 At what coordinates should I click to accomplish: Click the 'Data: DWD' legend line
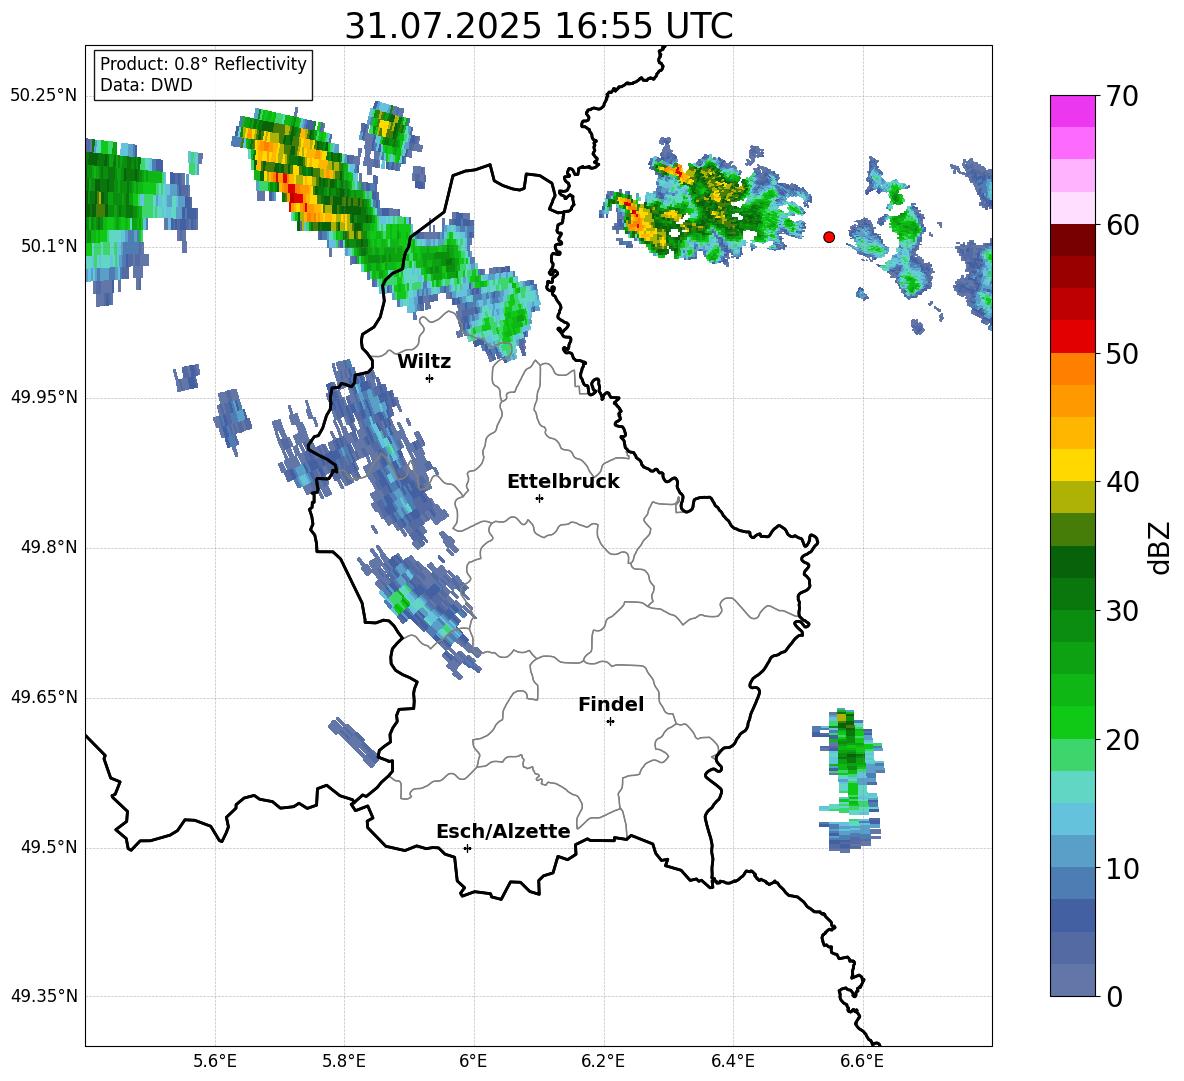pyautogui.click(x=146, y=85)
